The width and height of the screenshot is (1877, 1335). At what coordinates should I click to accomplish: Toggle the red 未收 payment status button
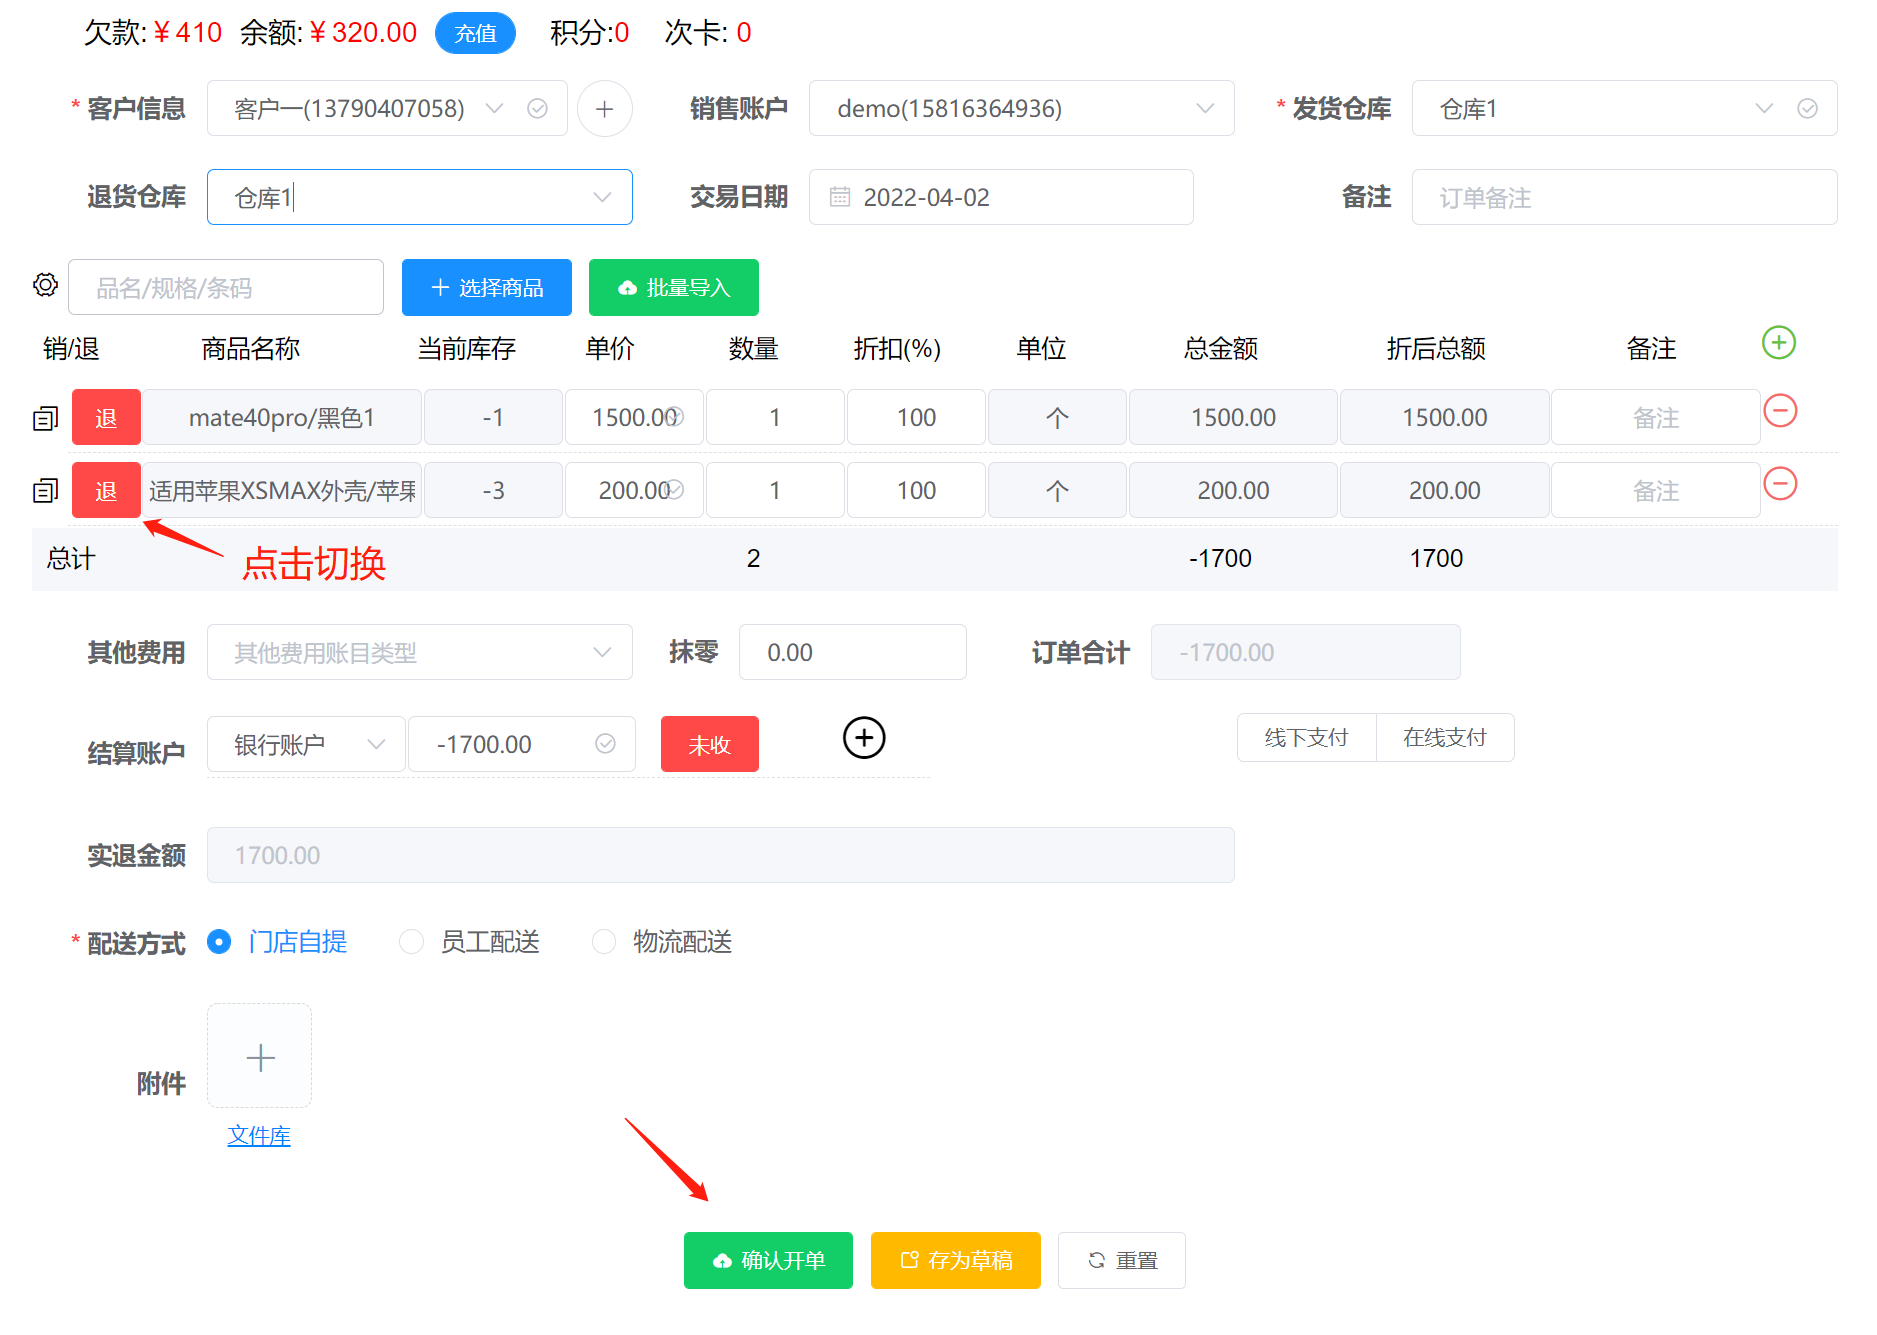(x=710, y=744)
